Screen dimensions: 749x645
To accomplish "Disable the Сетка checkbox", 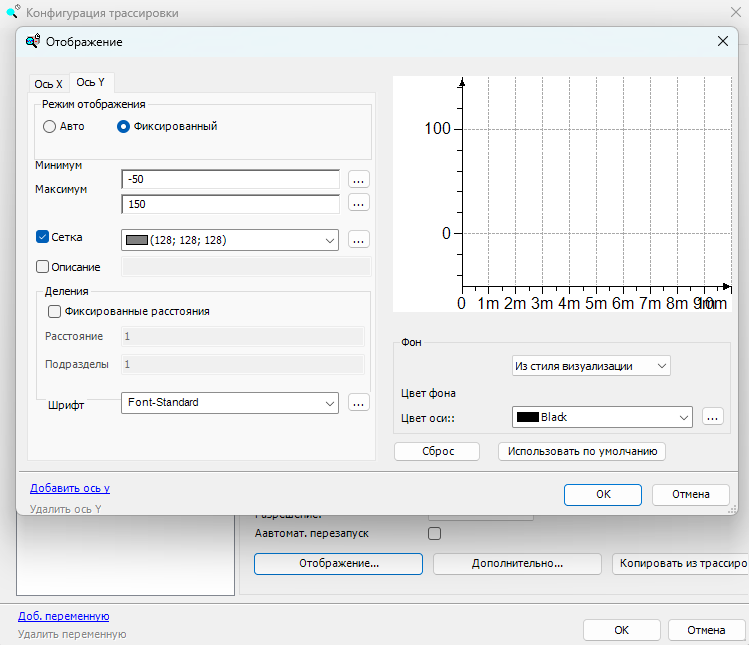I will (42, 237).
